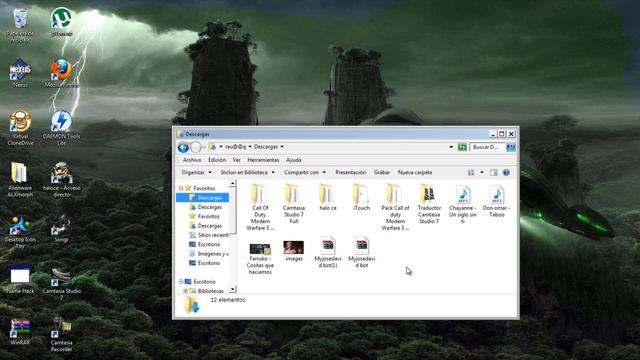Open Imágenes y v... in navigation pane
Image resolution: width=640 pixels, height=360 pixels.
pyautogui.click(x=209, y=254)
